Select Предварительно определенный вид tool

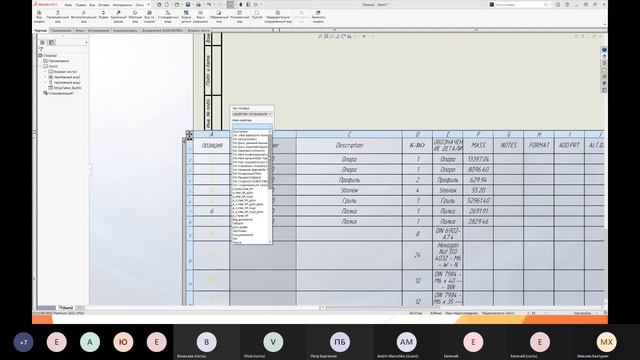(278, 16)
